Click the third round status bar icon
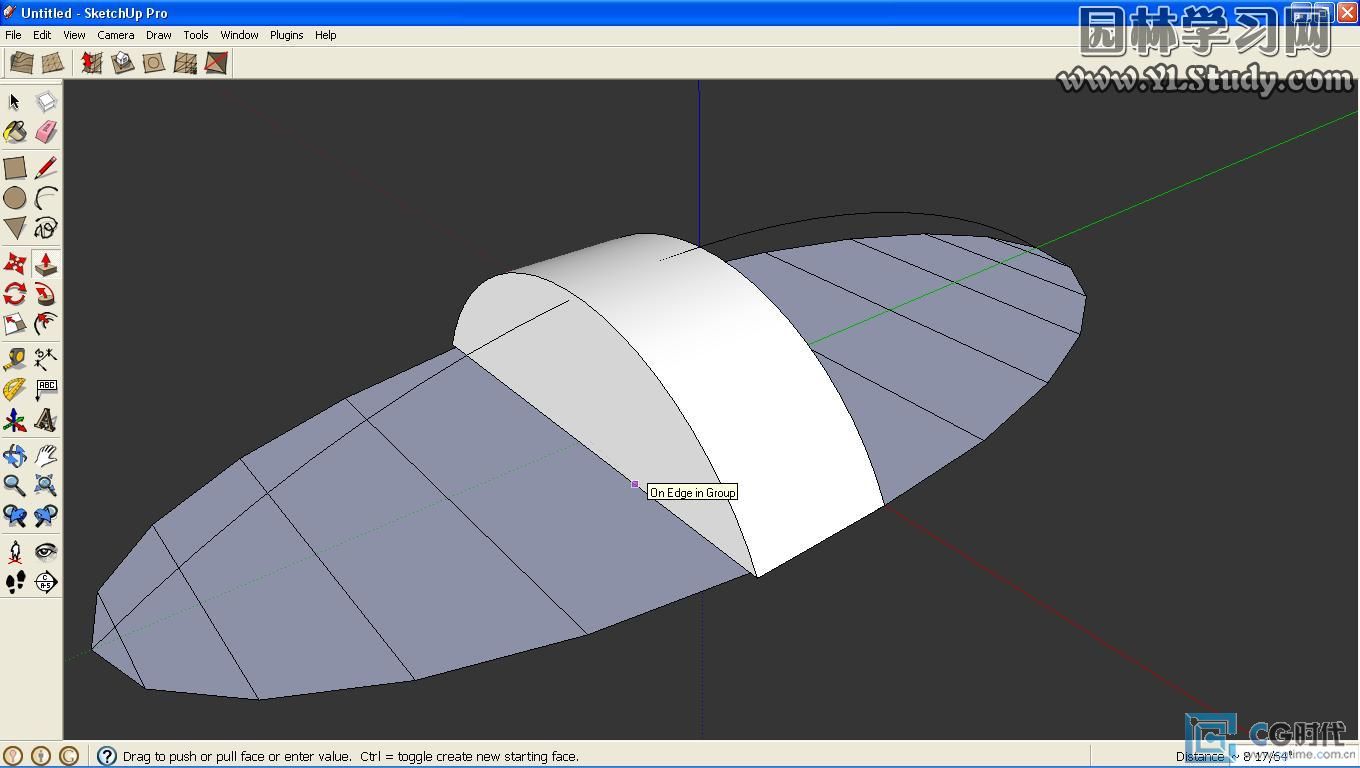The height and width of the screenshot is (768, 1360). (x=69, y=757)
